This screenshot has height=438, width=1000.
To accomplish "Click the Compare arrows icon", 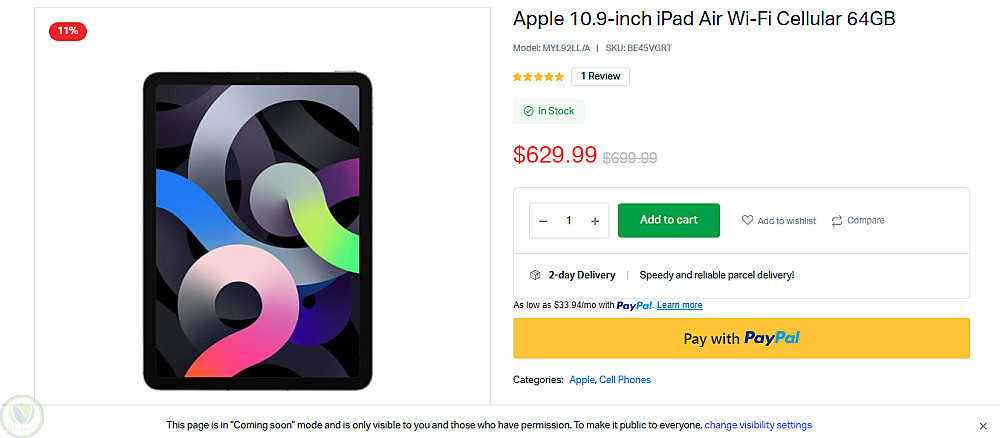I will click(837, 221).
